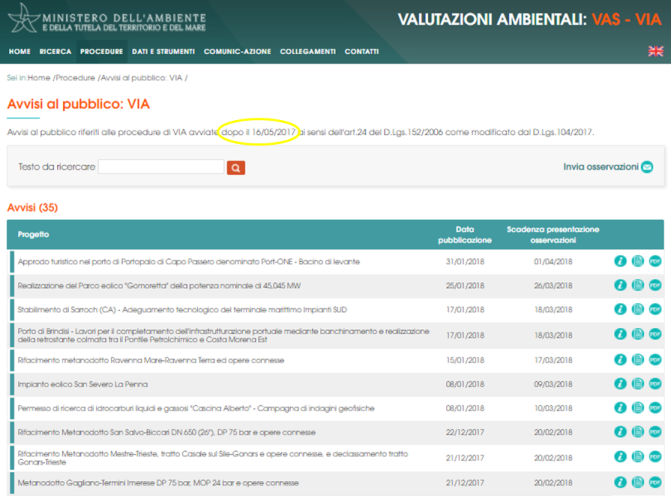Image resolution: width=671 pixels, height=496 pixels.
Task: Click deadline date 26/03/2018
Action: click(x=553, y=285)
